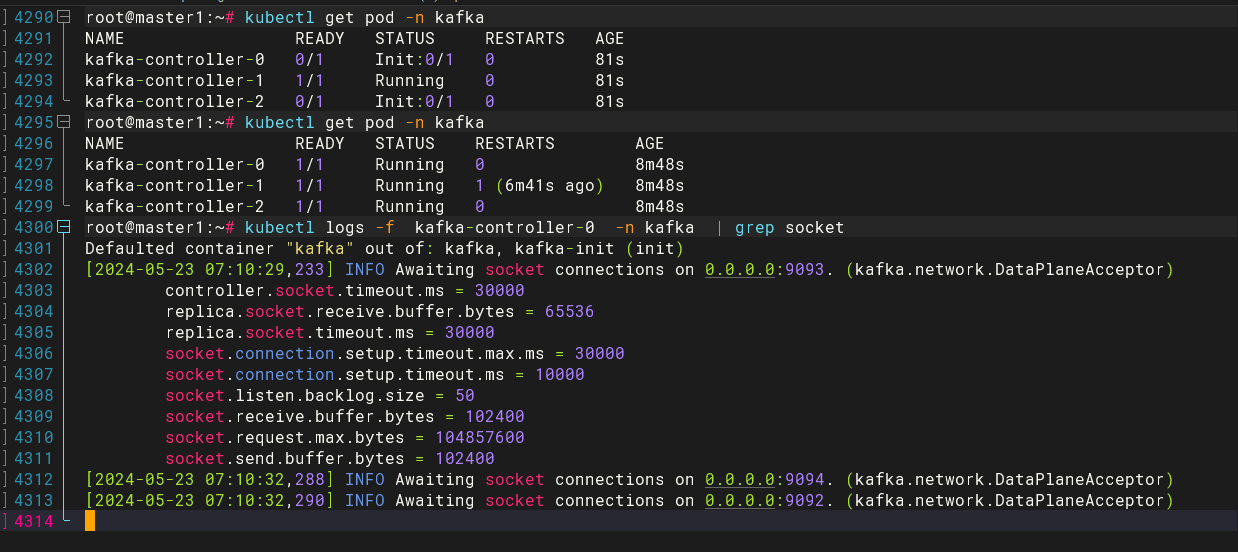The image size is (1238, 552).
Task: Click the 0.0.0.0 address on line 4313
Action: coord(740,500)
